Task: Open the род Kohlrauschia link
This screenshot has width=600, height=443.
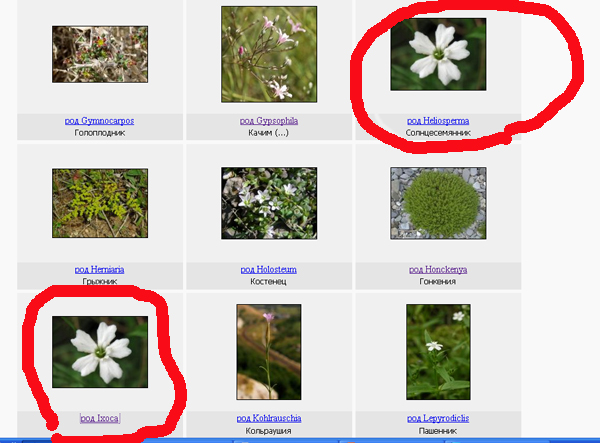Action: click(x=268, y=418)
